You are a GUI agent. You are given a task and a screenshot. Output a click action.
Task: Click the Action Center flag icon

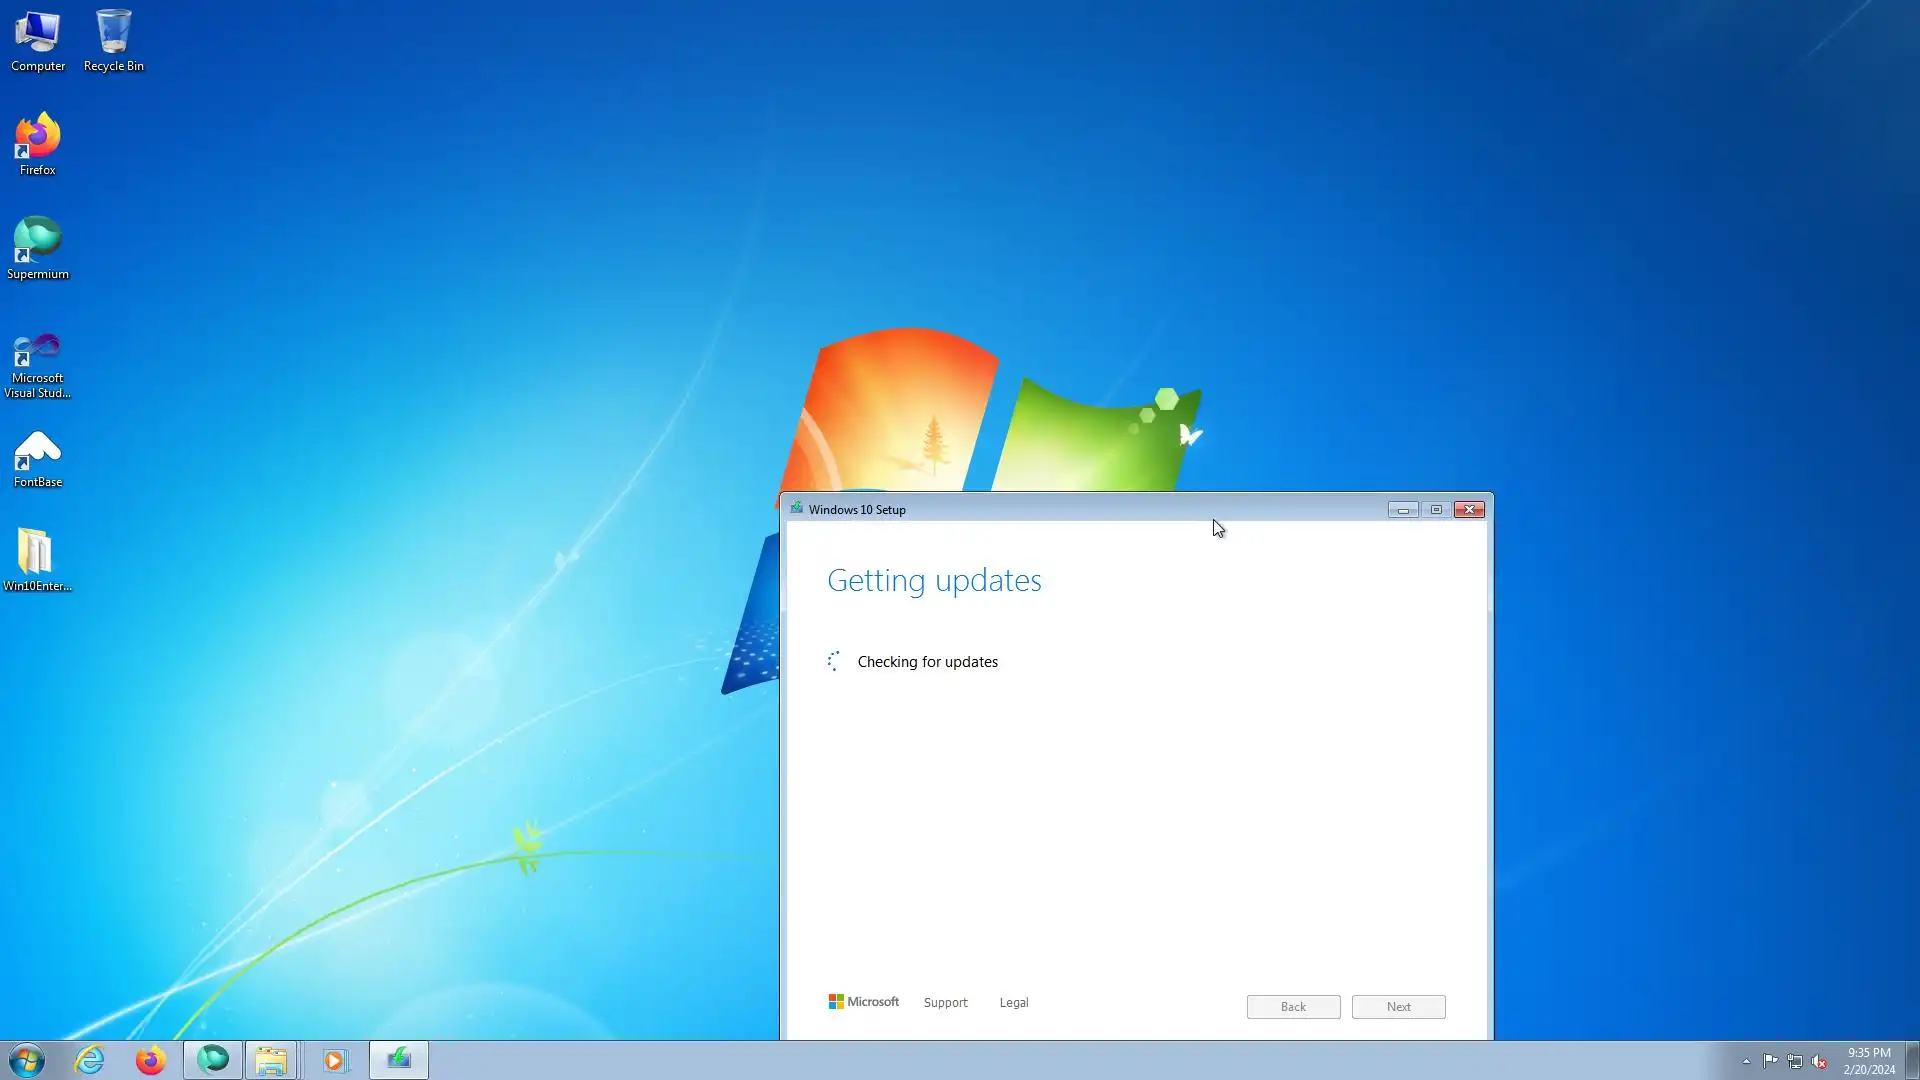click(x=1770, y=1062)
